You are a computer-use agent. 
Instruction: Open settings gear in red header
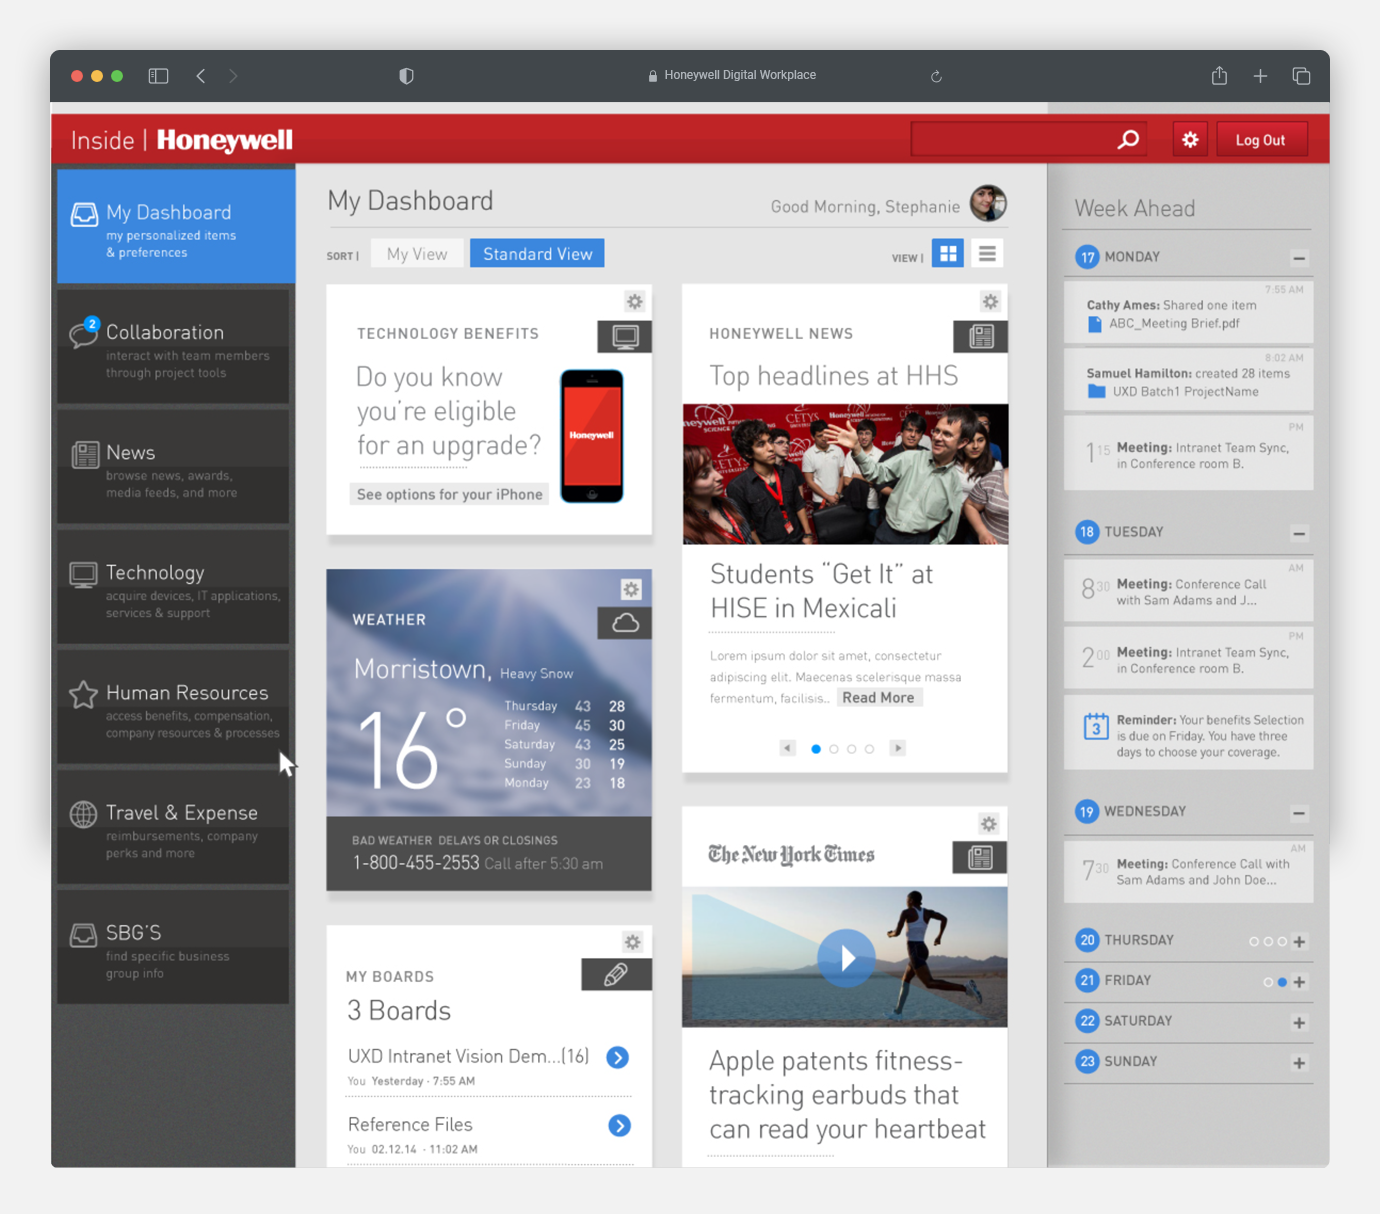1190,140
